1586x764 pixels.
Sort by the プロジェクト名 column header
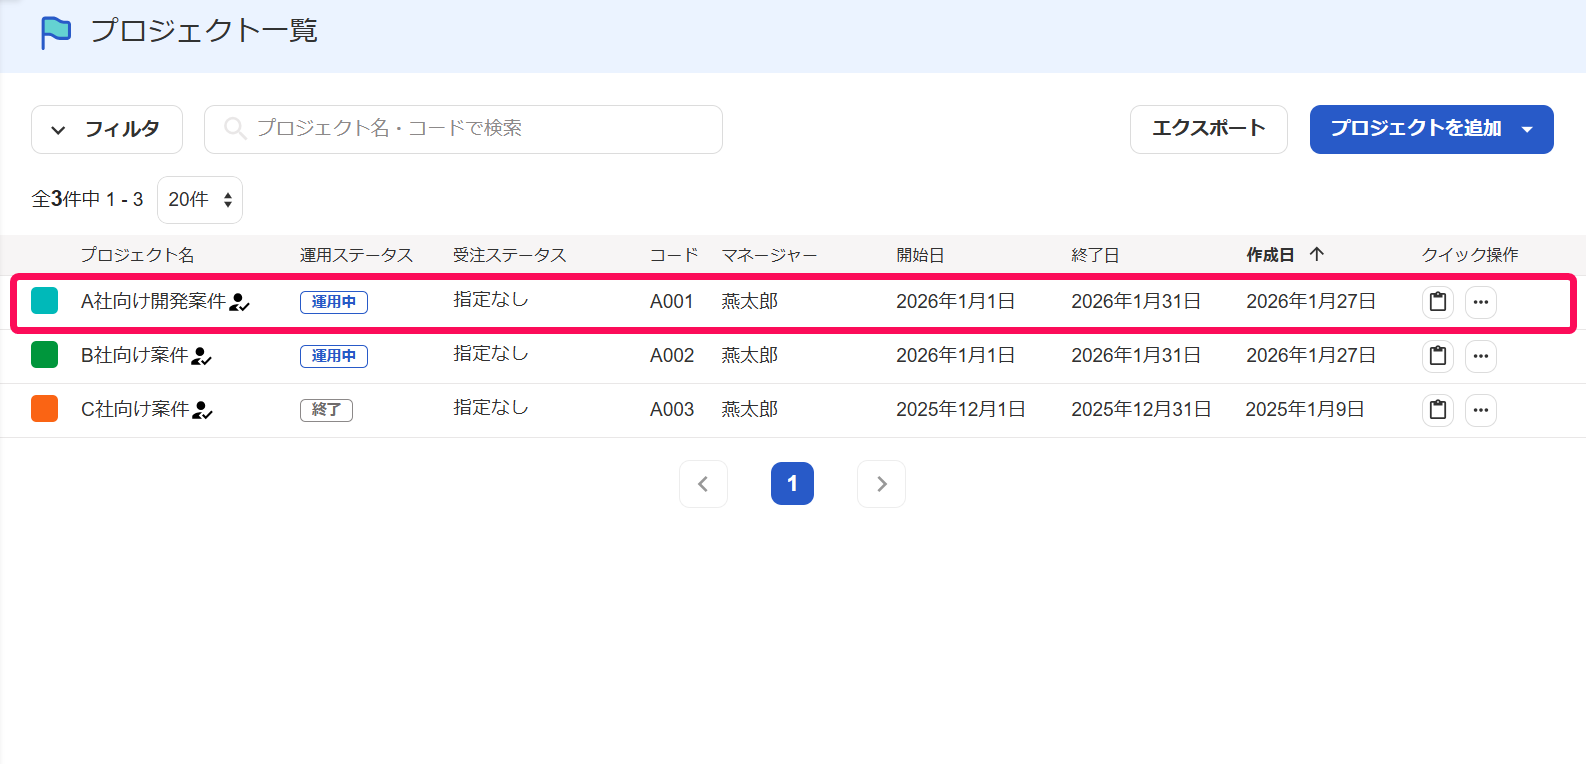tap(137, 255)
